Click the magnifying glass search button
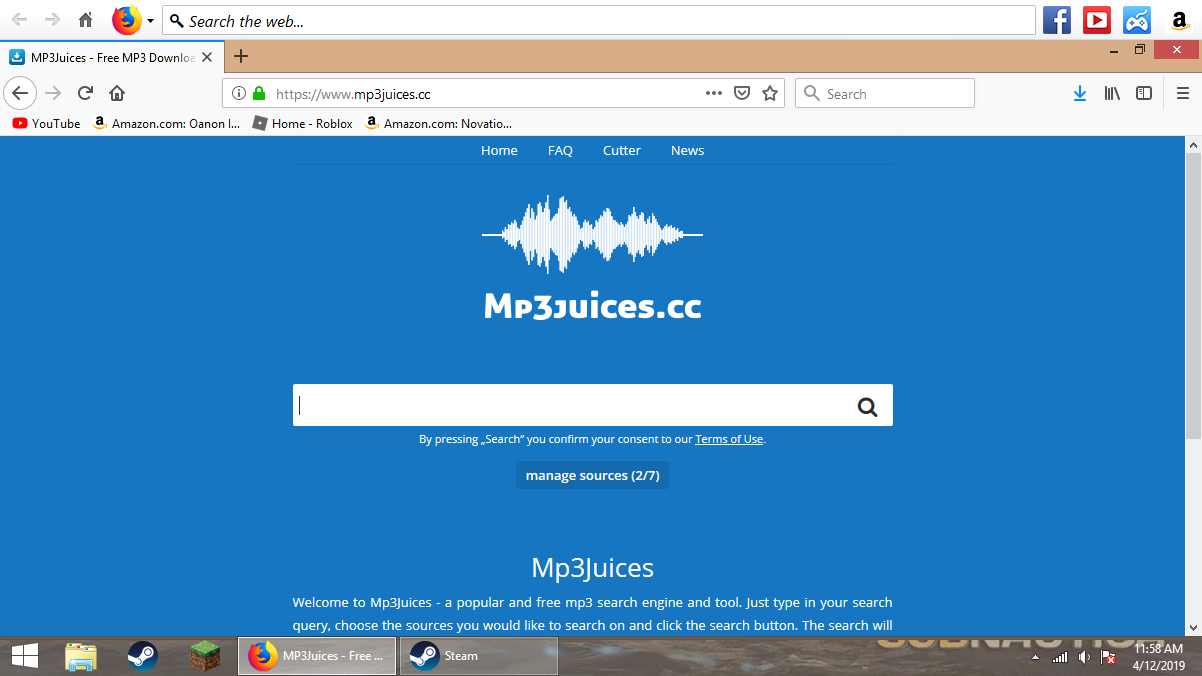1202x676 pixels. point(867,406)
